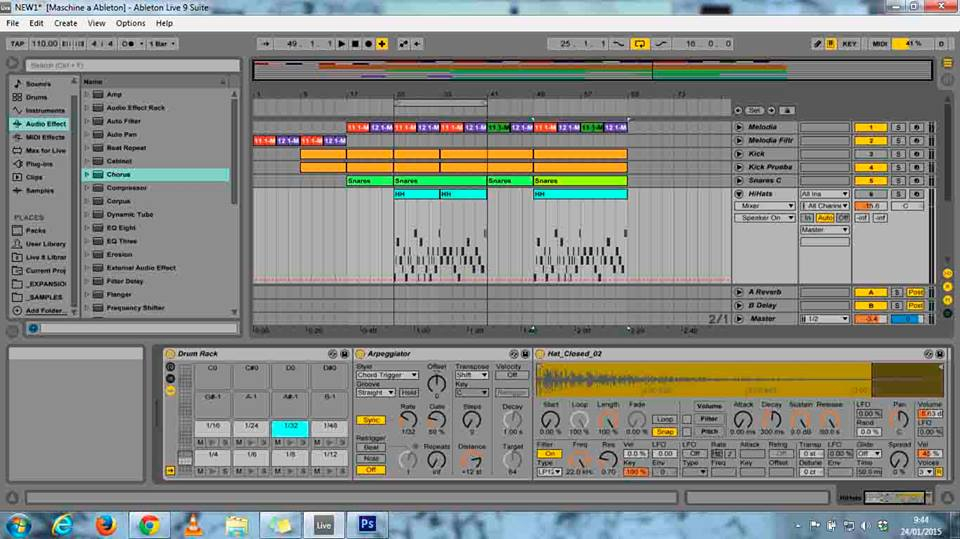Toggle Snap button in Hat_Closed_02
960x539 pixels.
tap(665, 432)
